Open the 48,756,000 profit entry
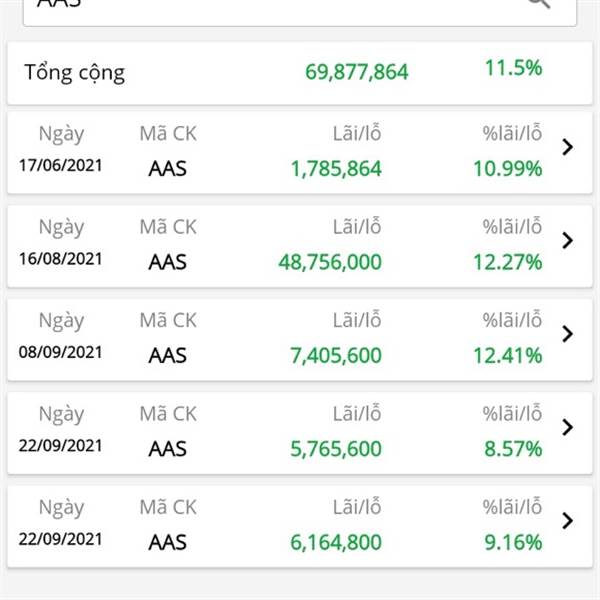Viewport: 600px width, 600px height. click(x=330, y=262)
